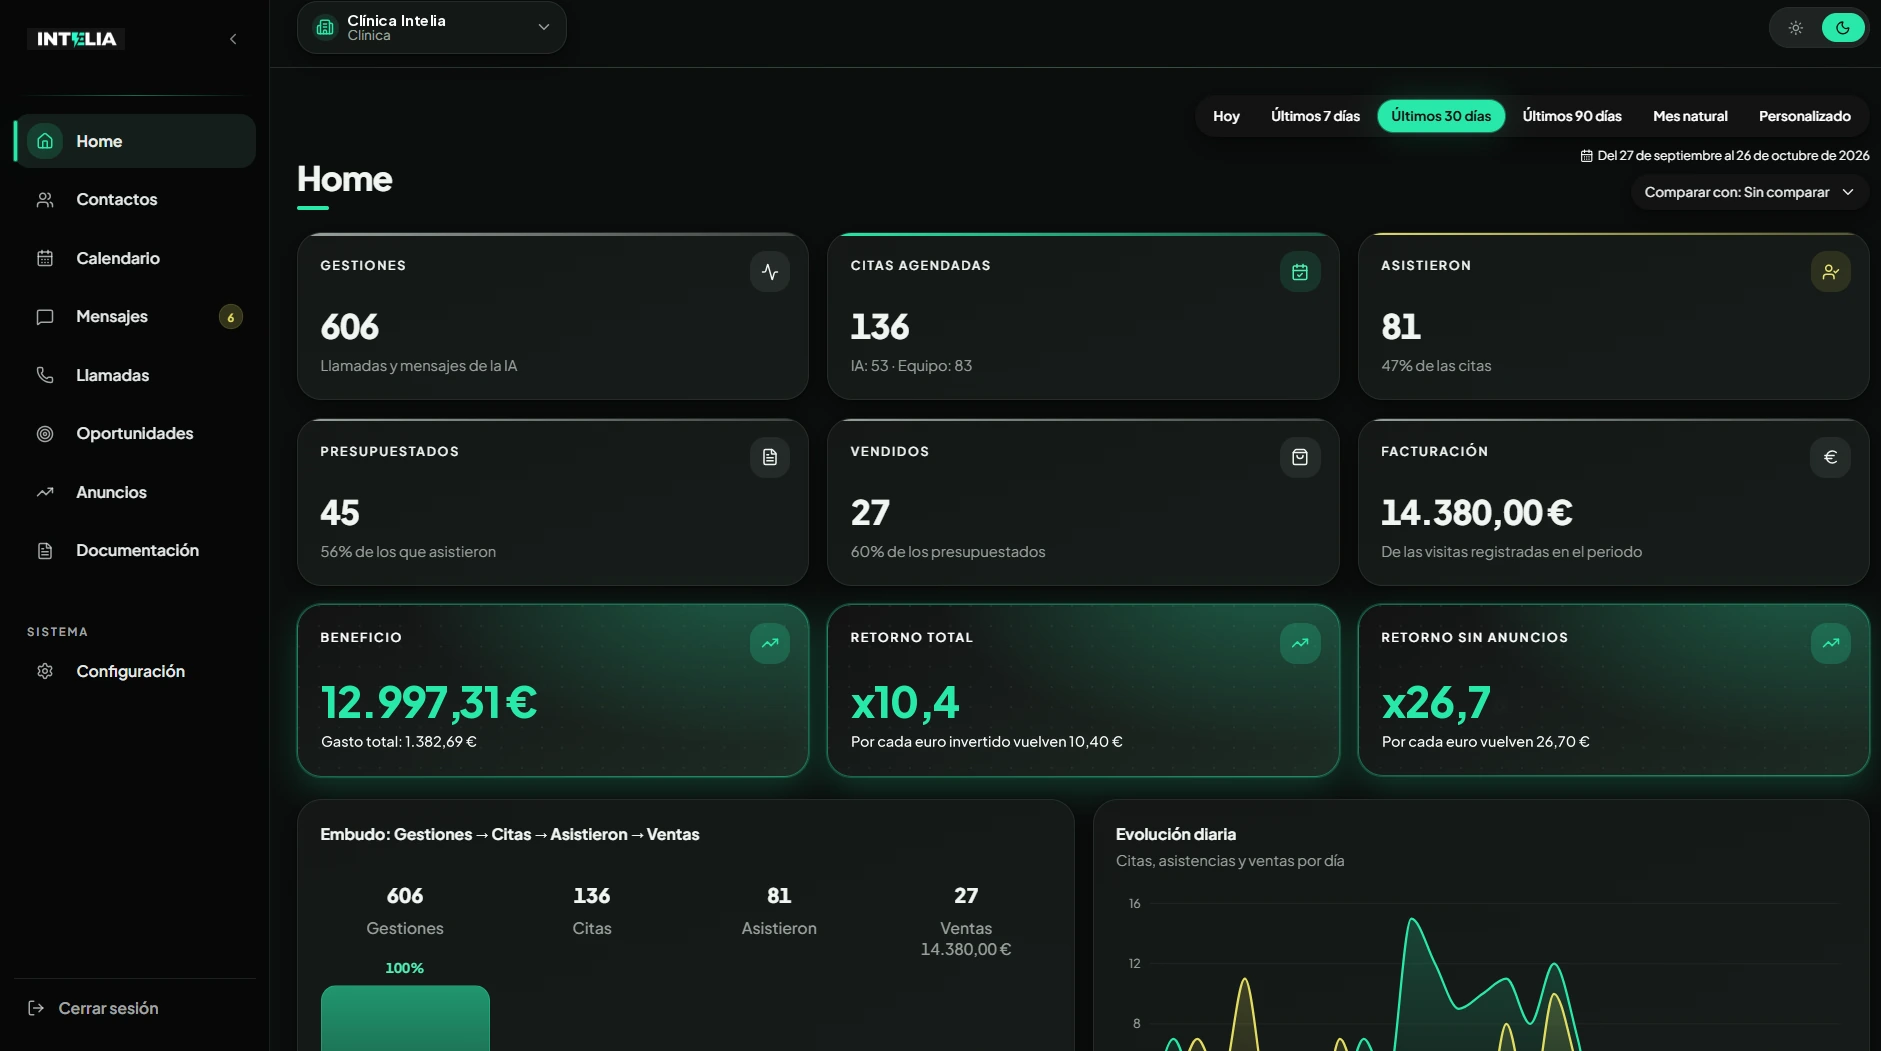1881x1051 pixels.
Task: Click the Retorno Total trending-up icon
Action: tap(1300, 644)
